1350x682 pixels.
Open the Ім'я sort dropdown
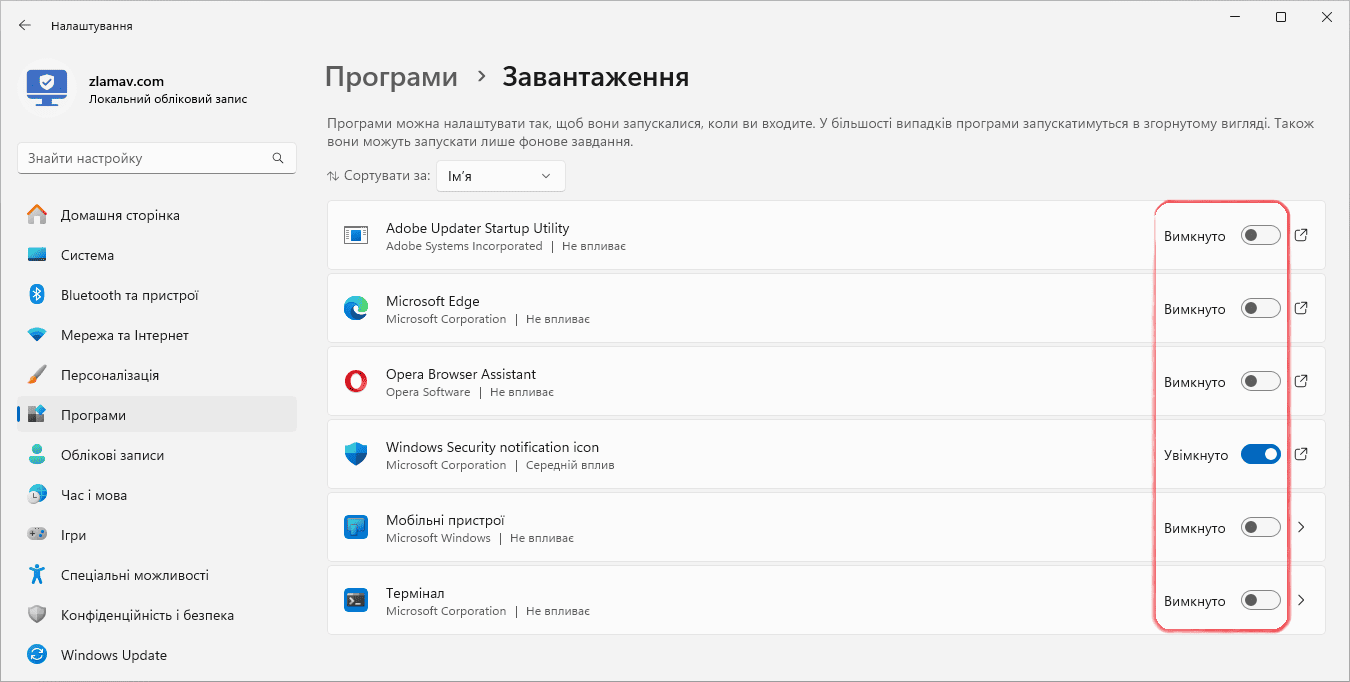(501, 176)
